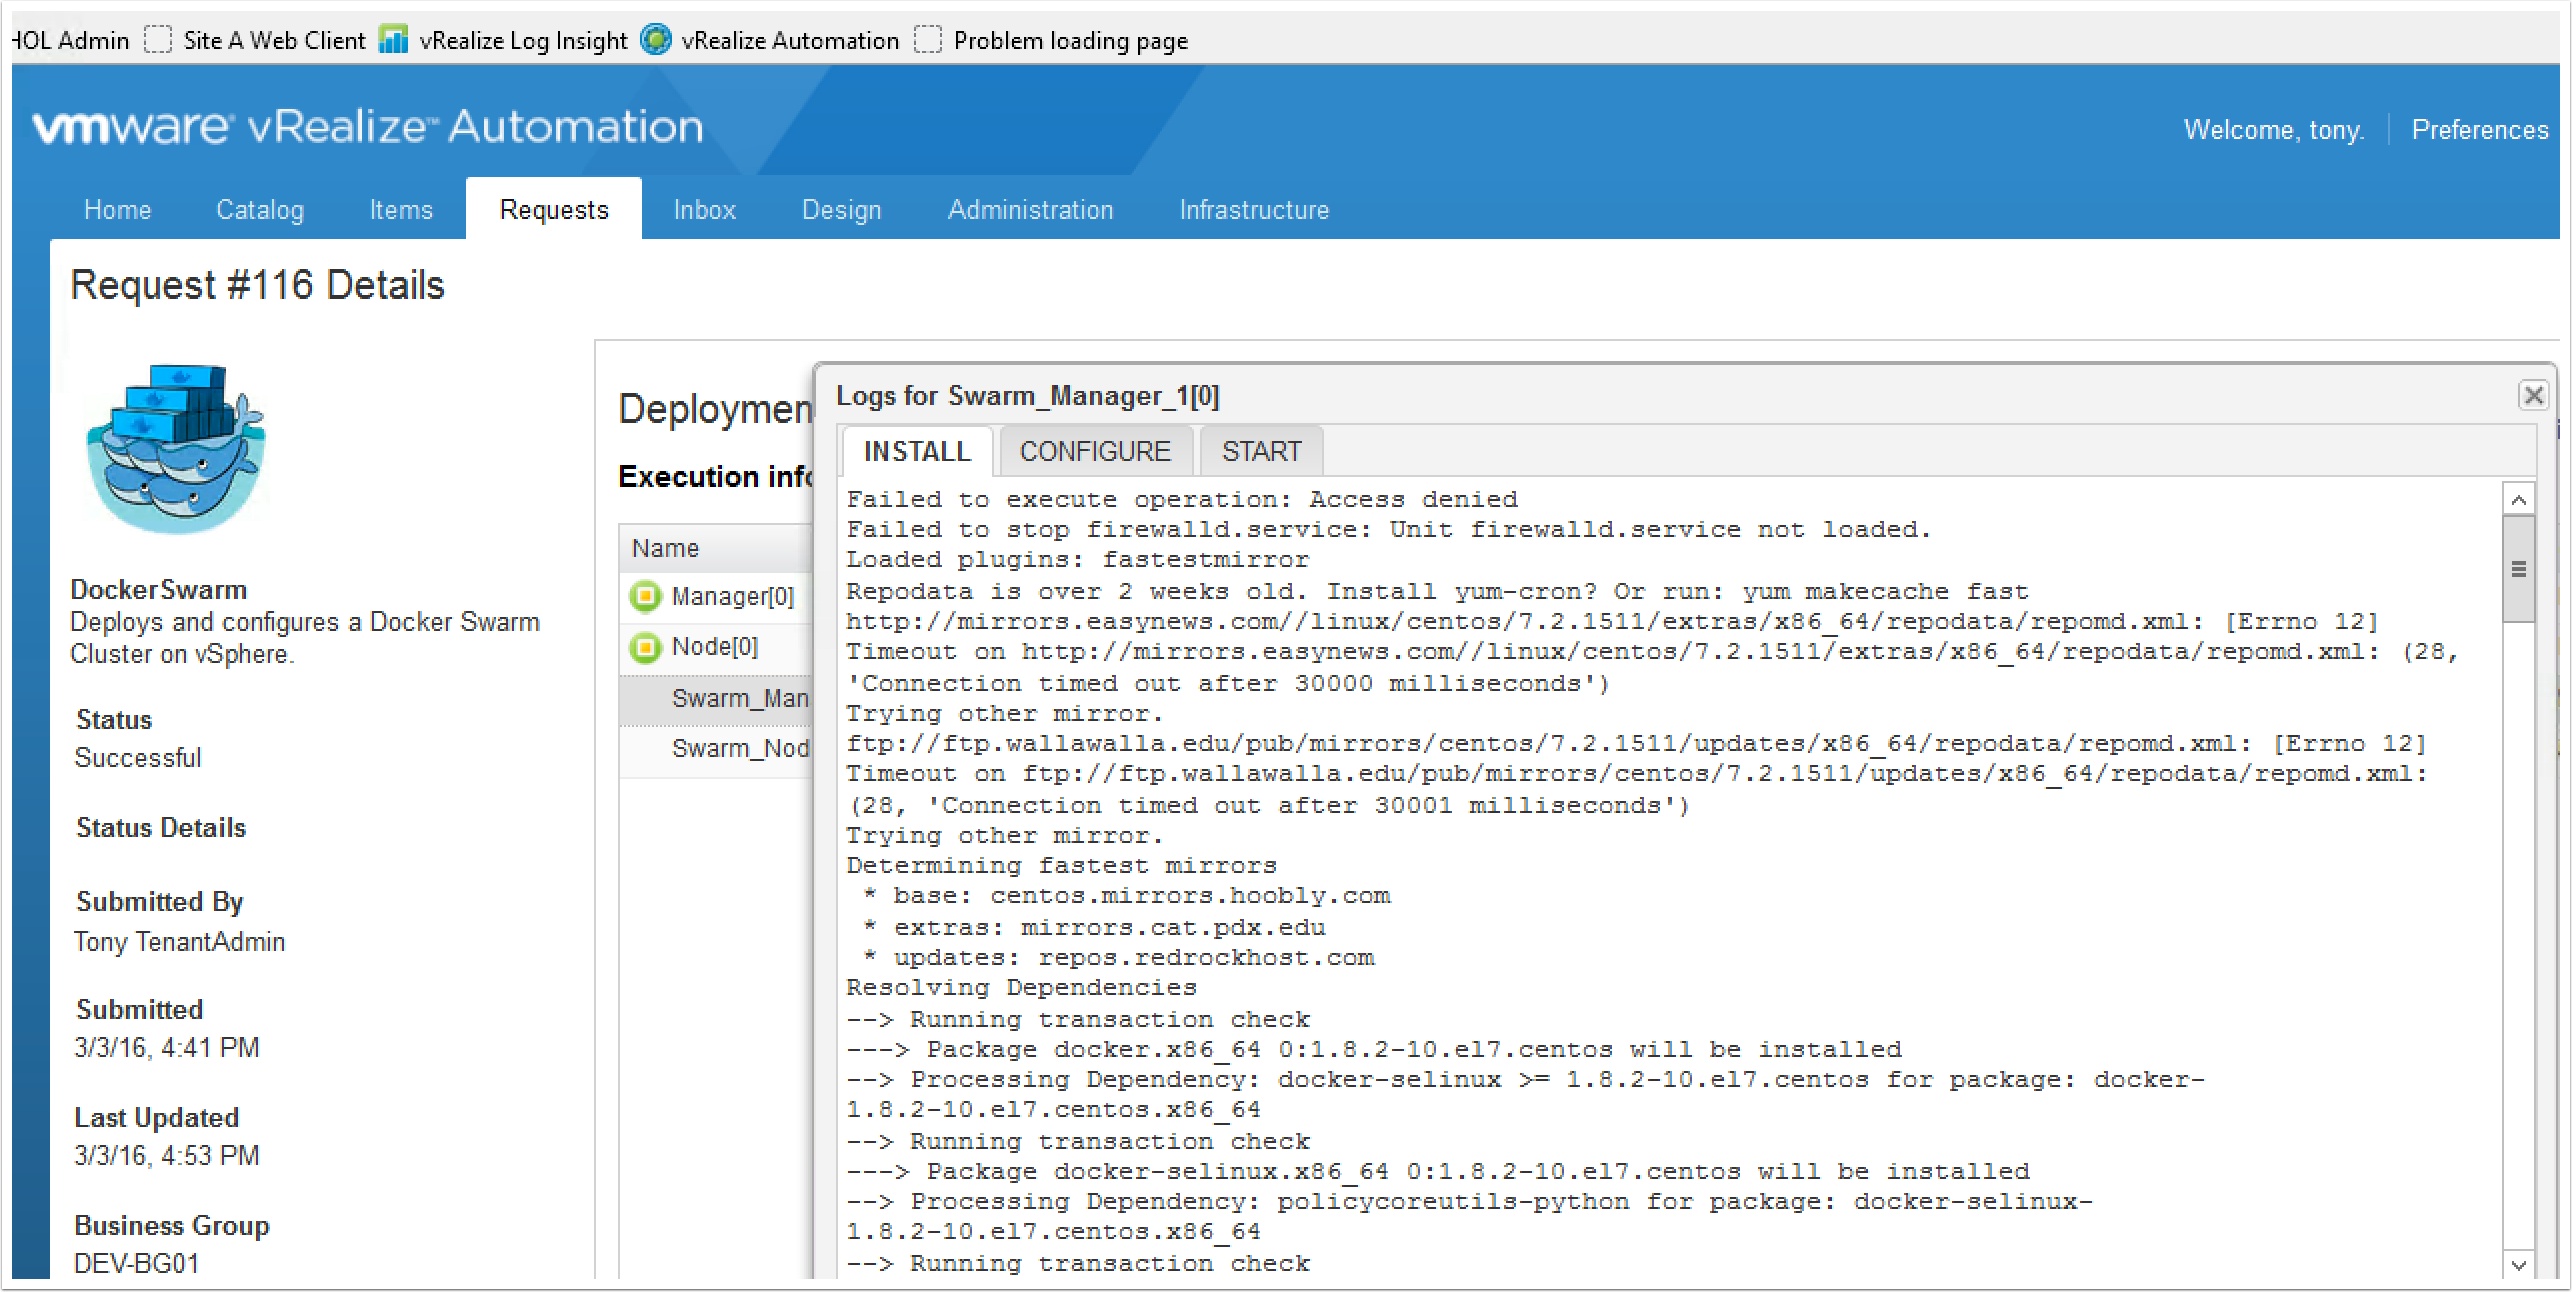Image resolution: width=2572 pixels, height=1292 pixels.
Task: Go to the Infrastructure tab
Action: (x=1254, y=210)
